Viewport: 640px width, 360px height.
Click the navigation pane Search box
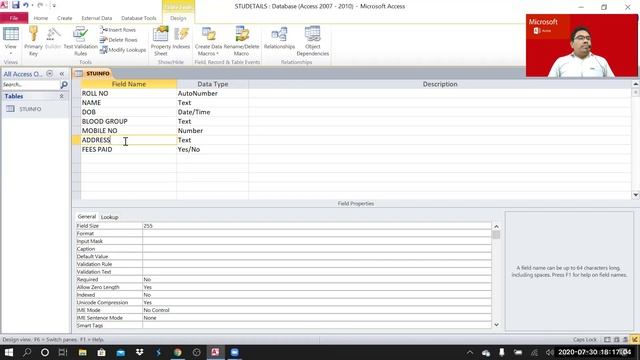tap(31, 84)
